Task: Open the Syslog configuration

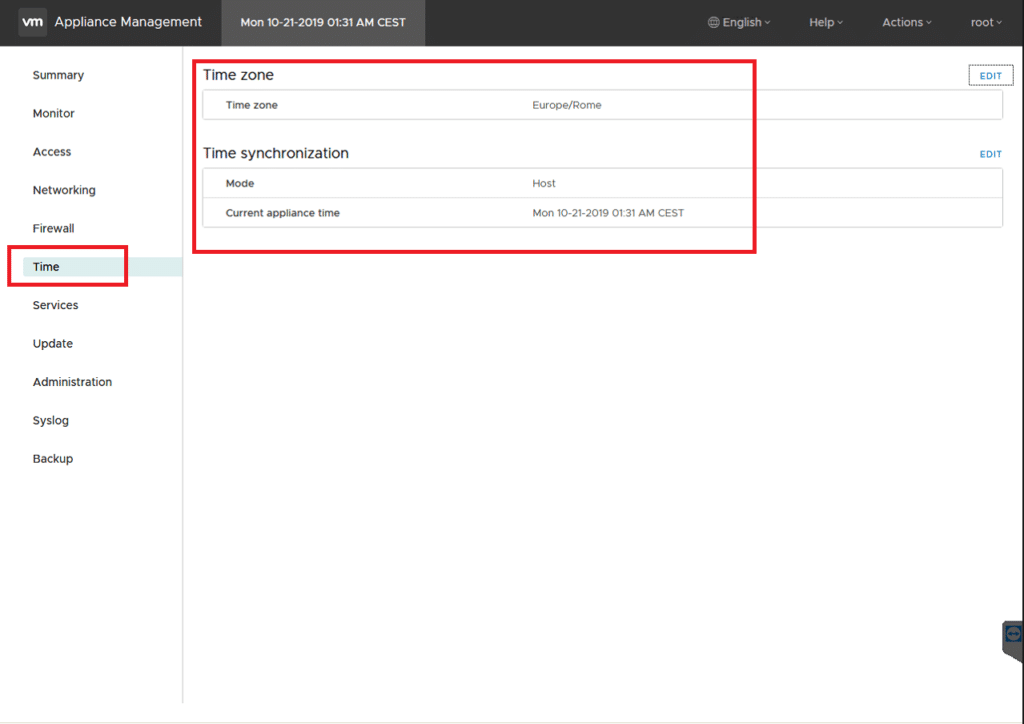Action: click(x=51, y=421)
